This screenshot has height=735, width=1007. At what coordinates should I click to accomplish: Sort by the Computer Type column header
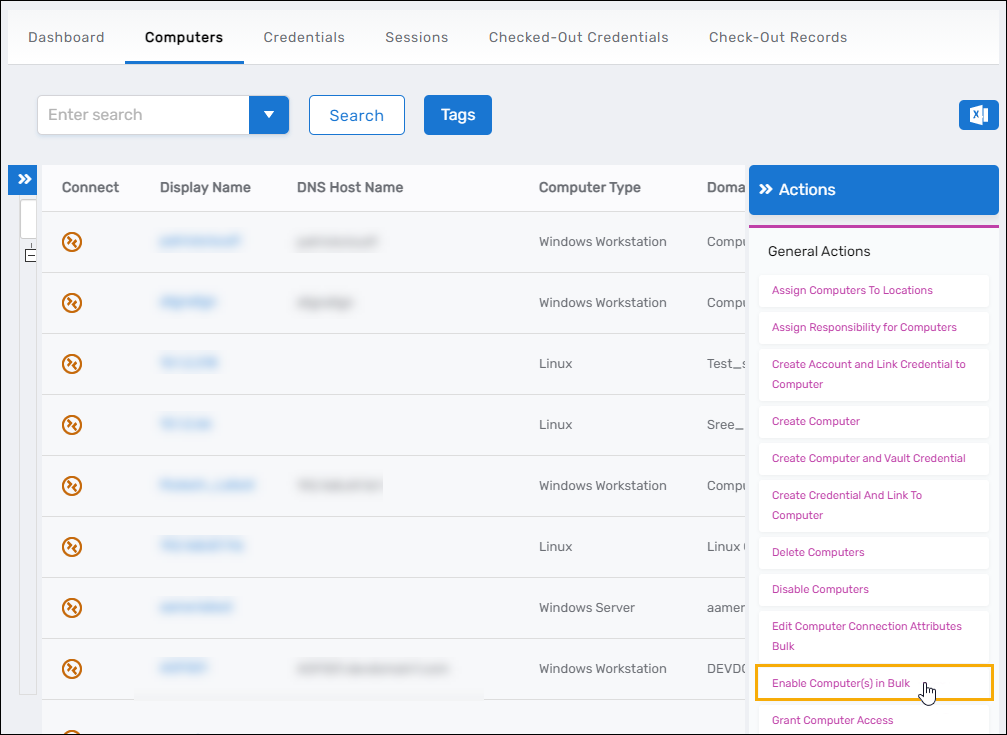click(x=589, y=187)
